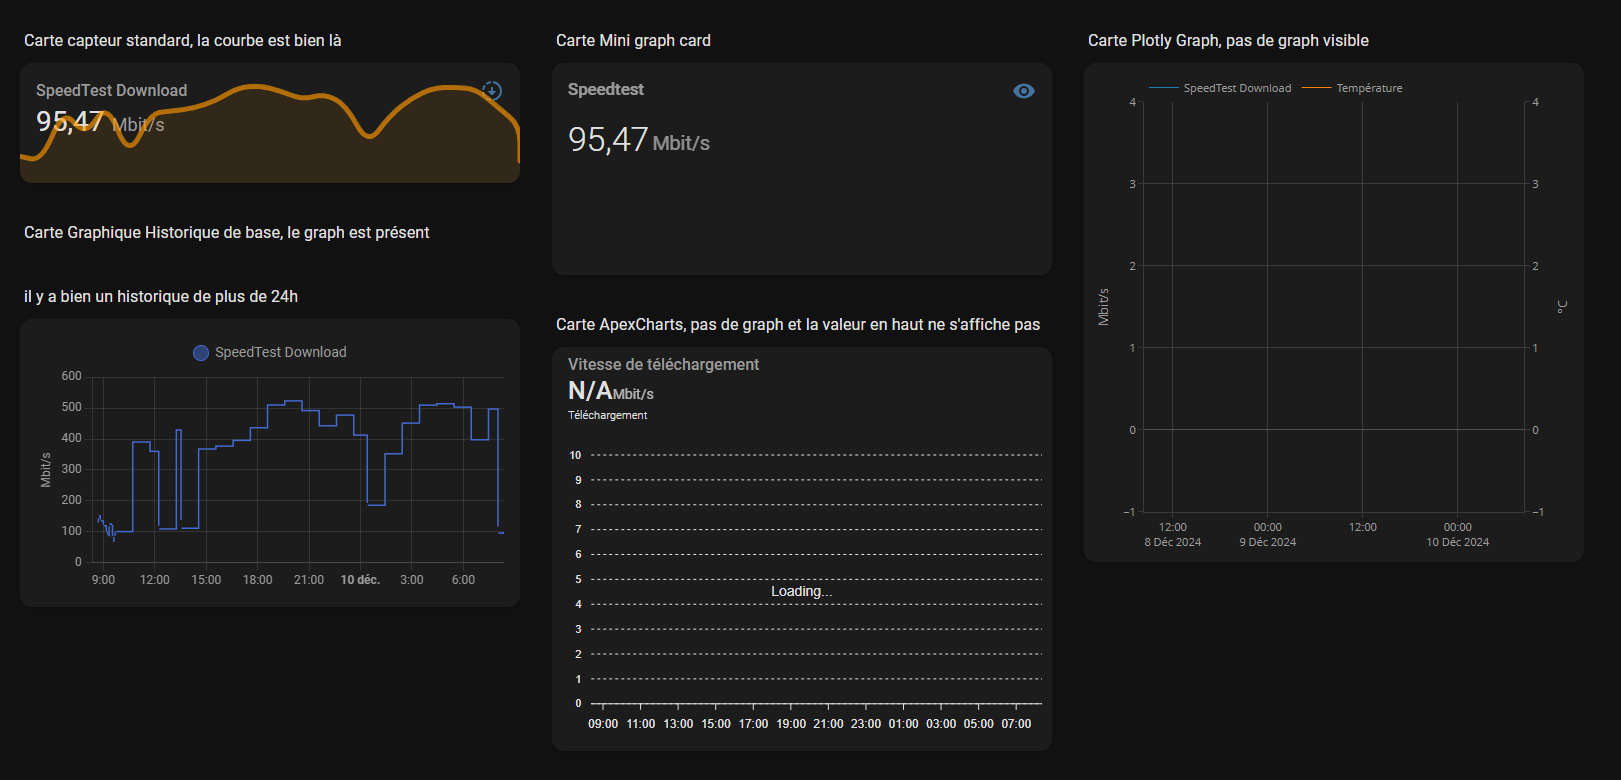Viewport: 1621px width, 780px height.
Task: Click the Mbit/s axis title in Plotly graph
Action: click(1104, 307)
